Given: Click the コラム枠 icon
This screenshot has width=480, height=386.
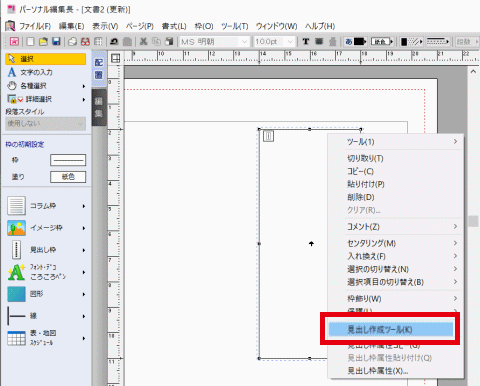Looking at the screenshot, I should (16, 205).
